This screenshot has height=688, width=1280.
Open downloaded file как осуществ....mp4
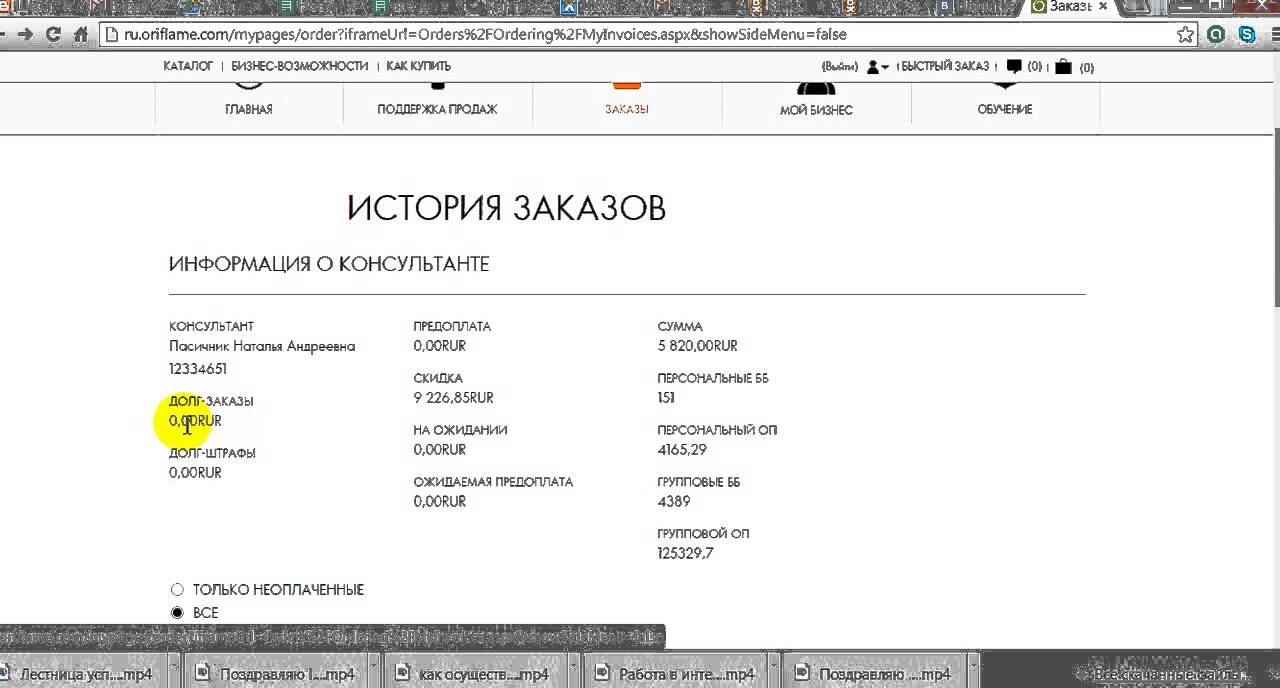[476, 675]
